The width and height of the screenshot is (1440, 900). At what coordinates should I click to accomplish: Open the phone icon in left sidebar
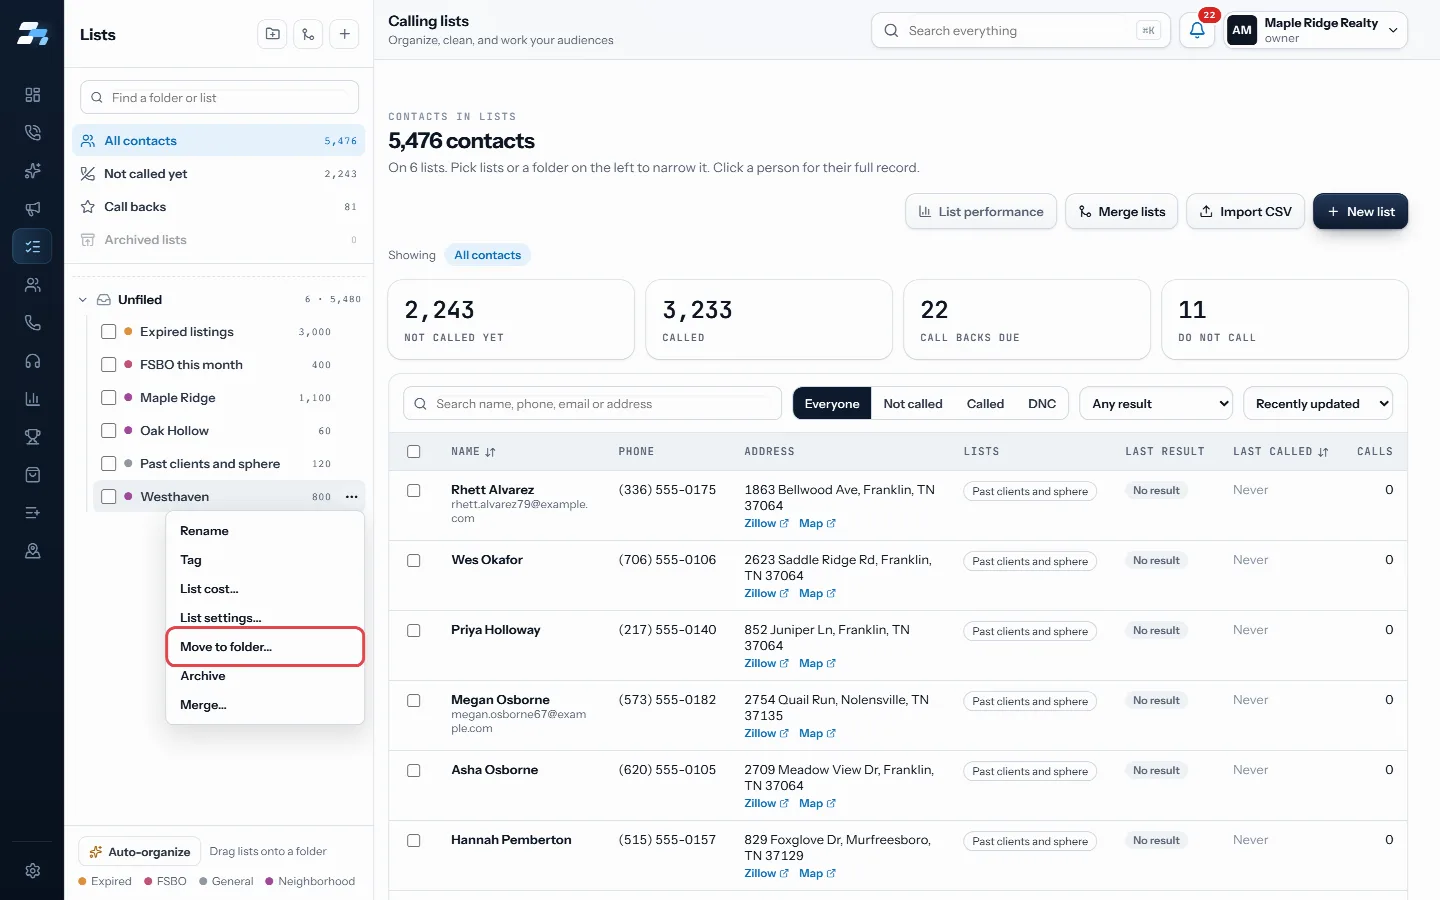(32, 323)
